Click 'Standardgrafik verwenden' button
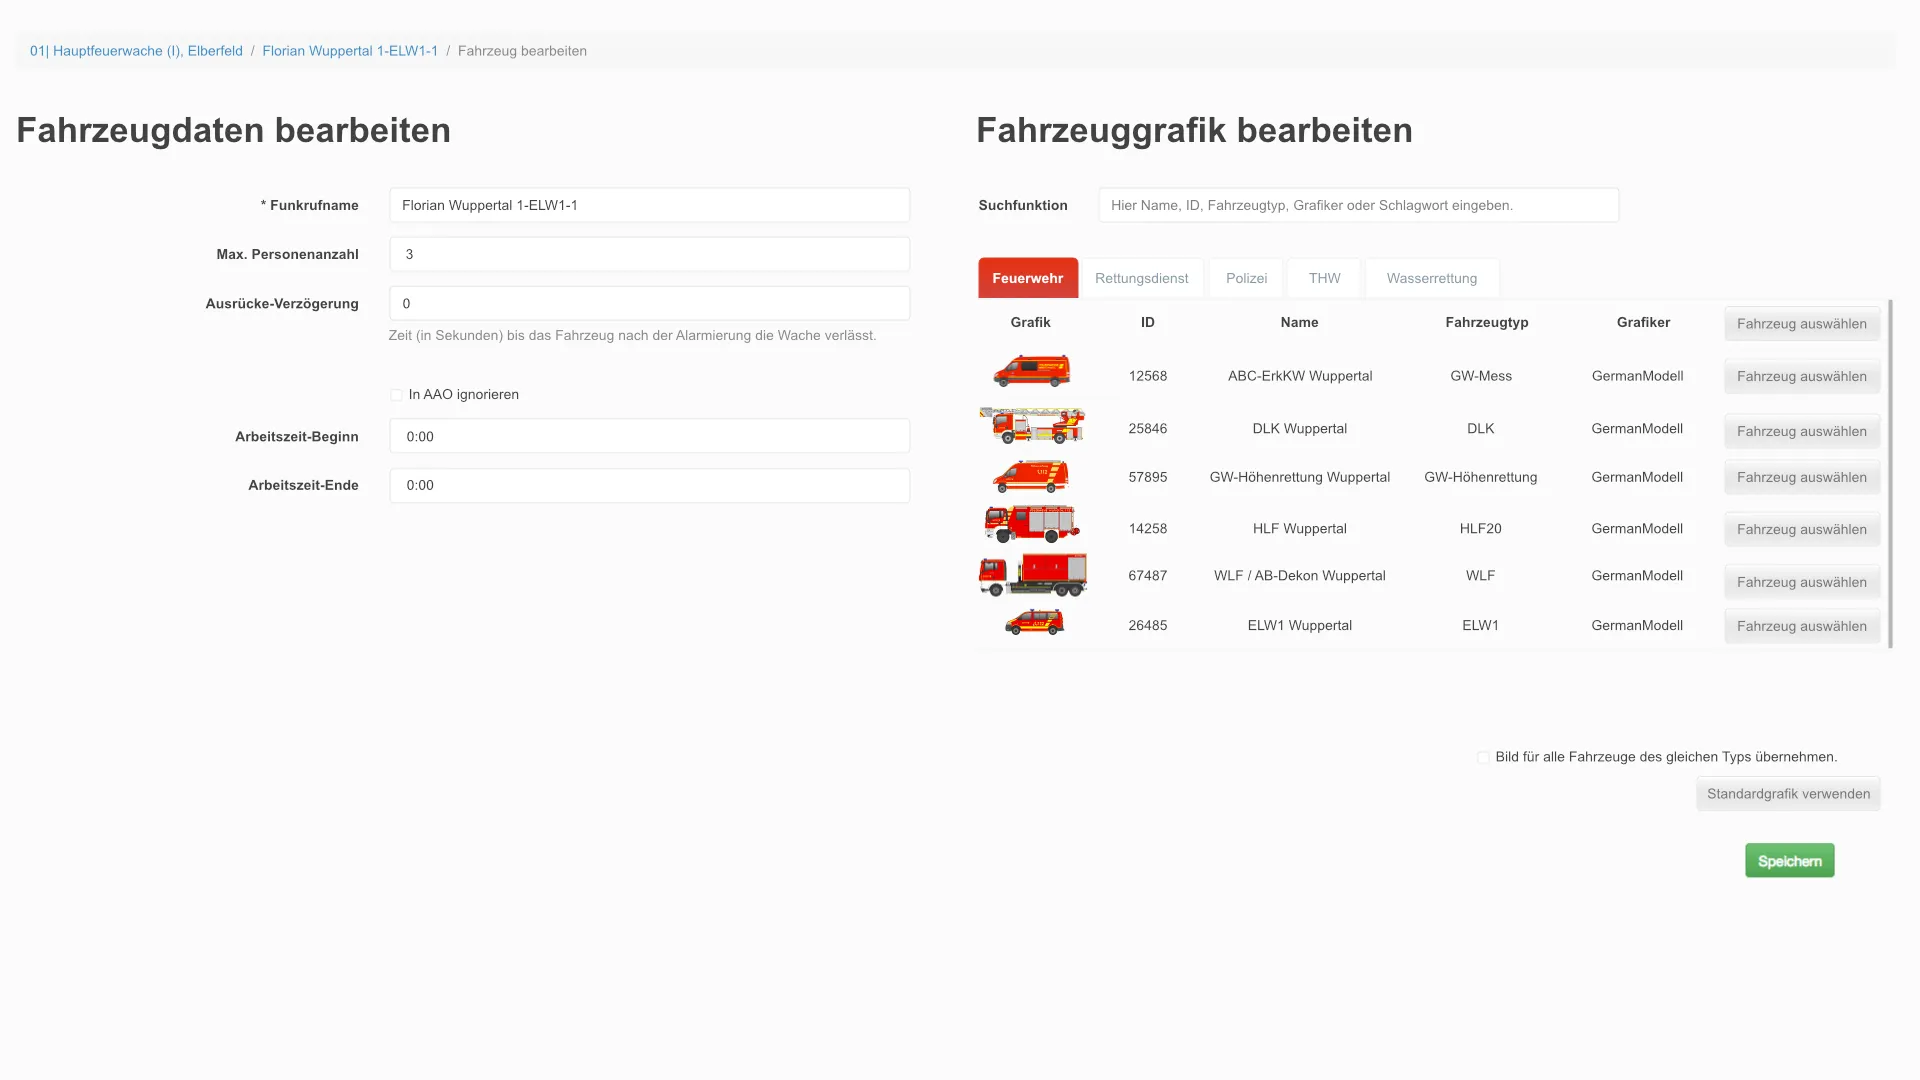The width and height of the screenshot is (1920, 1080). coord(1788,794)
